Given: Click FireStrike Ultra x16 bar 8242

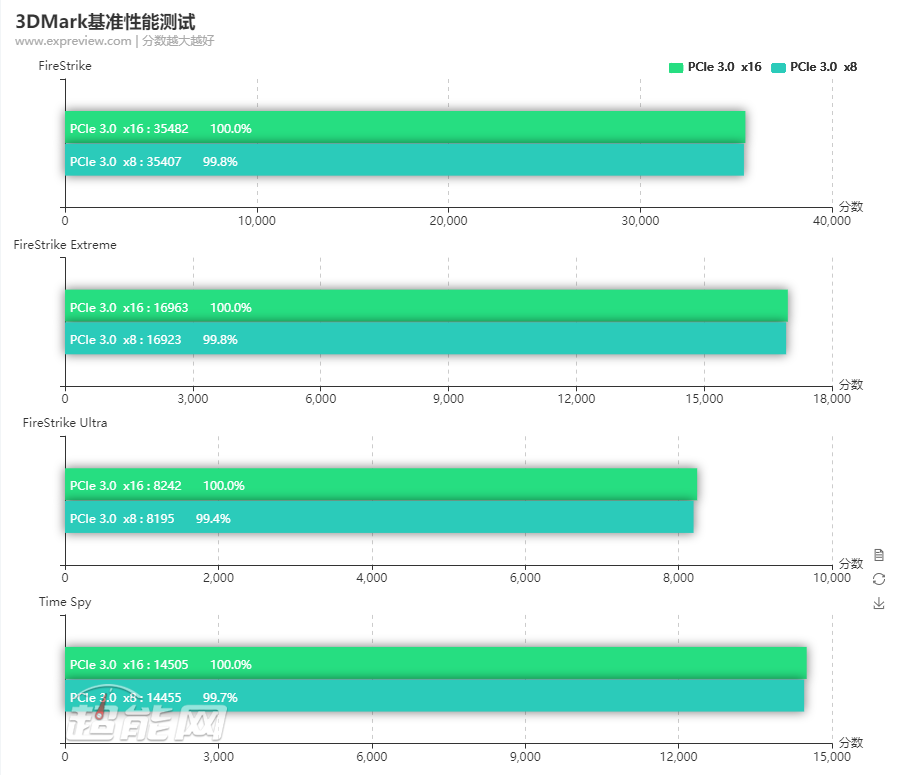Looking at the screenshot, I should click(x=381, y=485).
